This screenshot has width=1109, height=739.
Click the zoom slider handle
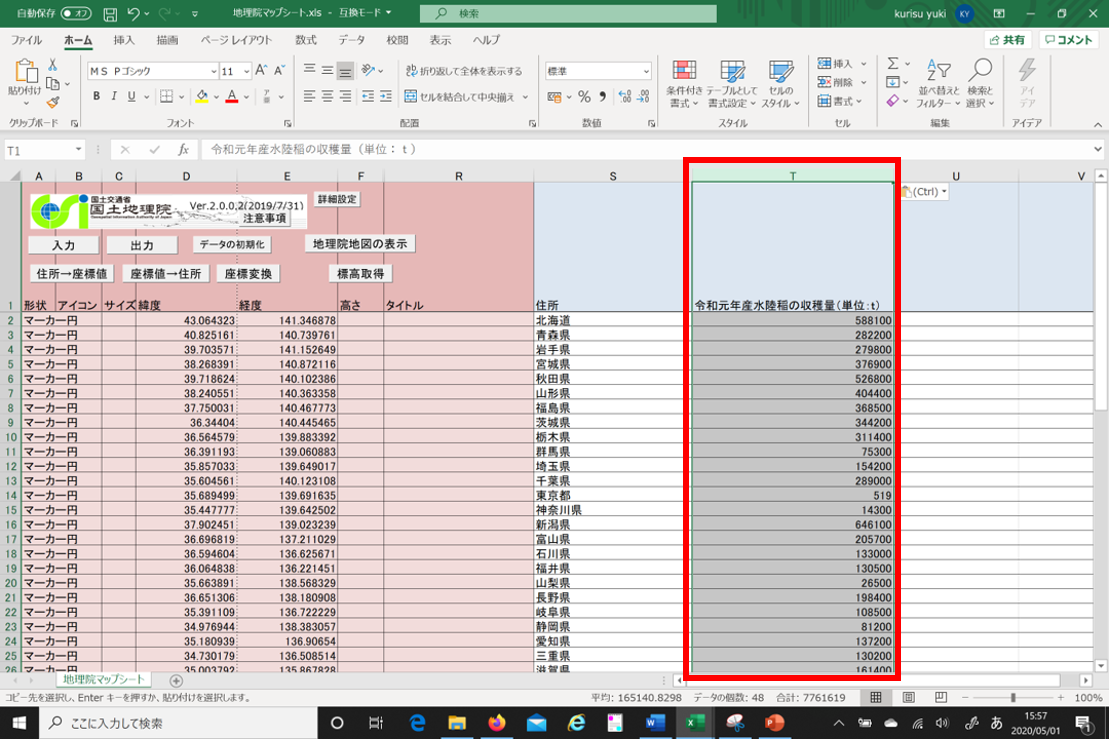tap(1013, 697)
